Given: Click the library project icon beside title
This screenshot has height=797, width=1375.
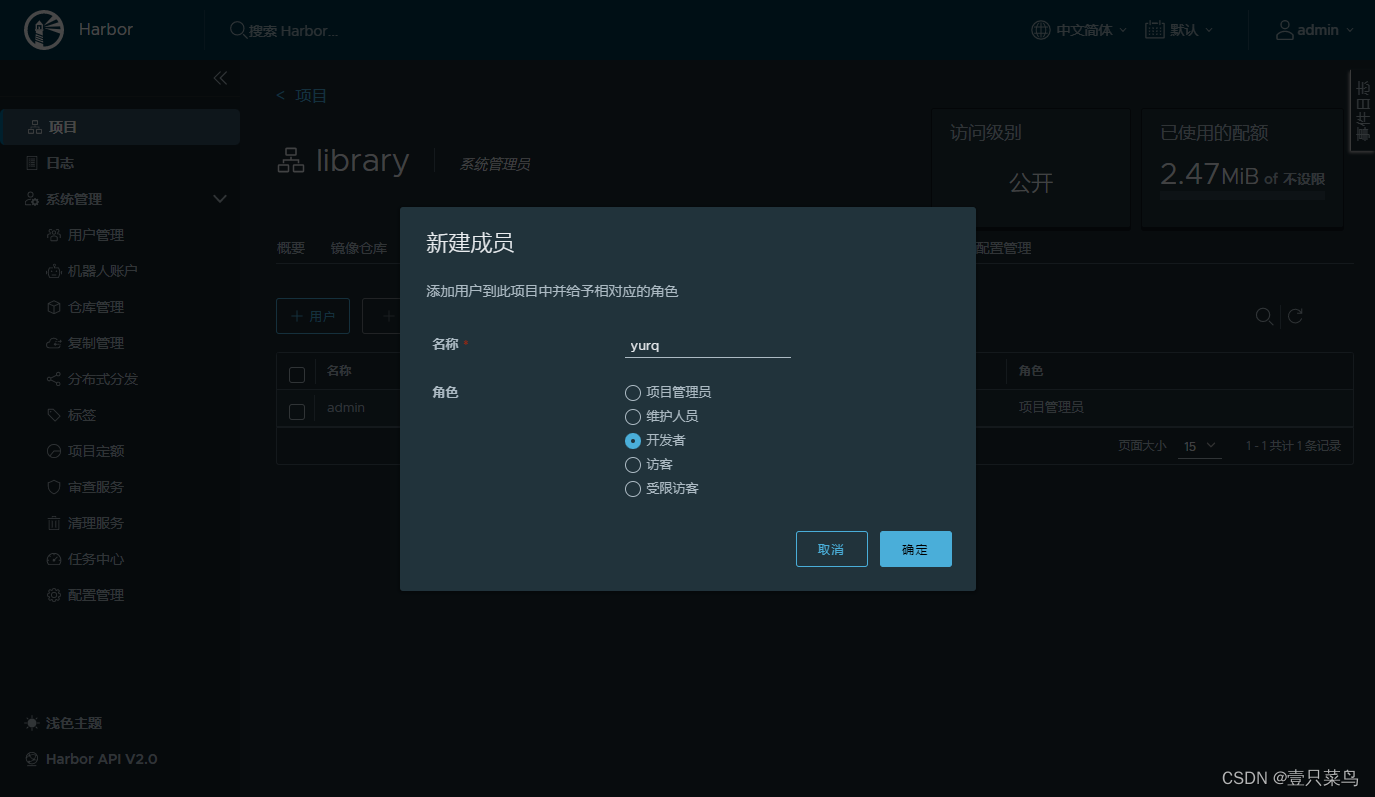Looking at the screenshot, I should tap(291, 160).
